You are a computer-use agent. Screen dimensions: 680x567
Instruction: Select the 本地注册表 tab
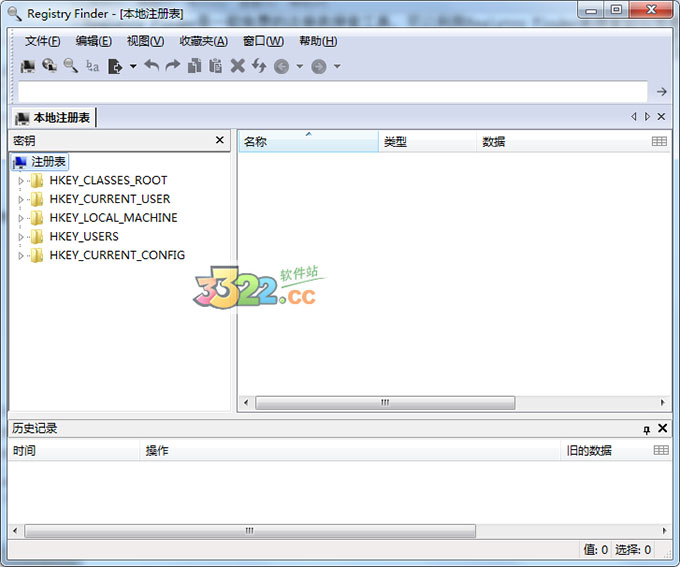[53, 118]
